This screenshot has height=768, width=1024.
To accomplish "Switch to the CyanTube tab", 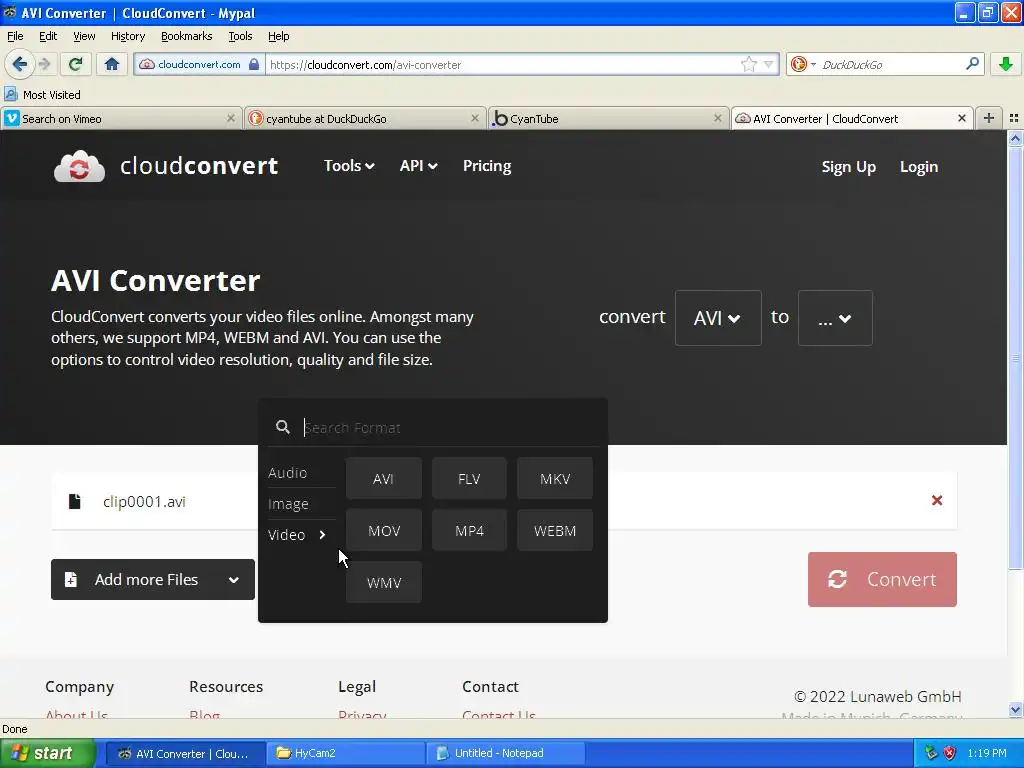I will (x=608, y=118).
